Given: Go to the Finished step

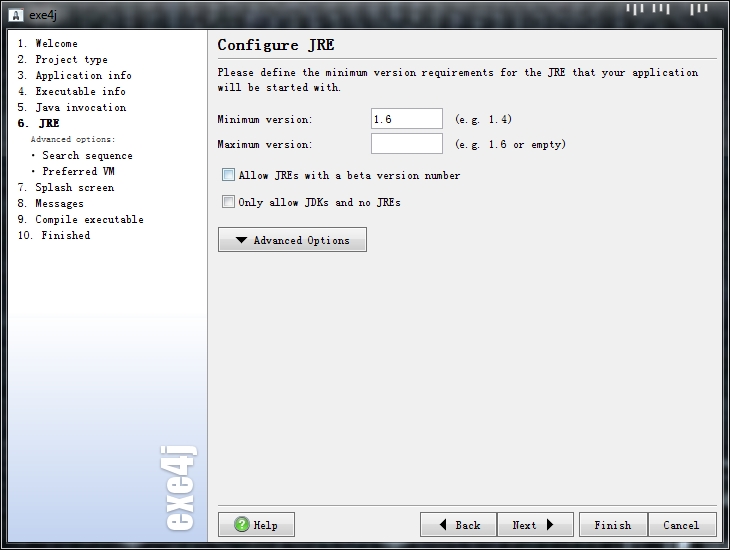Looking at the screenshot, I should coord(54,235).
